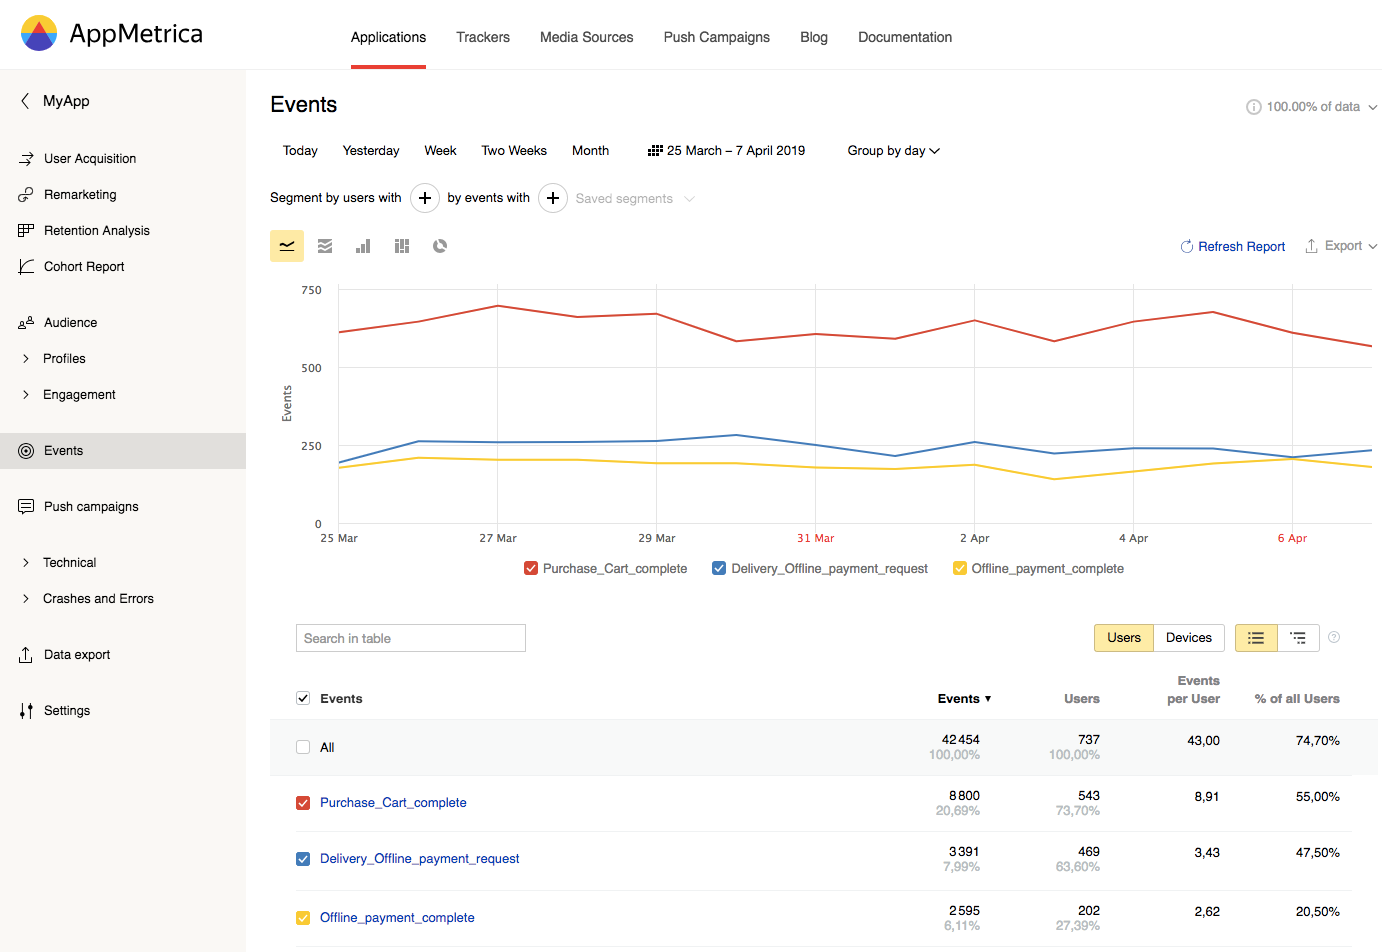
Task: Switch table to flat list view icon
Action: 1256,638
